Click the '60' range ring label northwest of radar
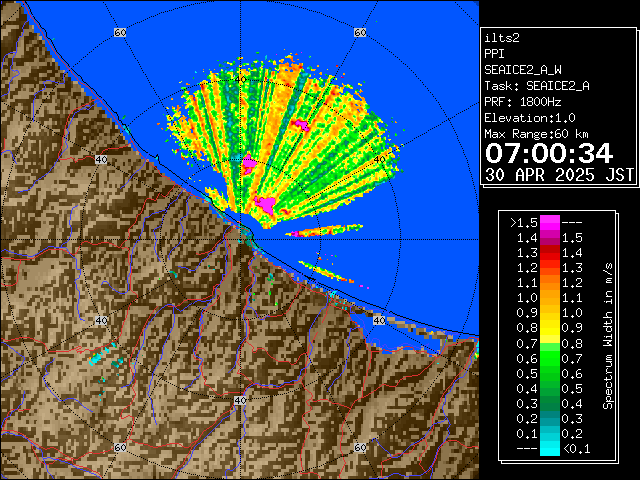The width and height of the screenshot is (640, 480). [120, 32]
